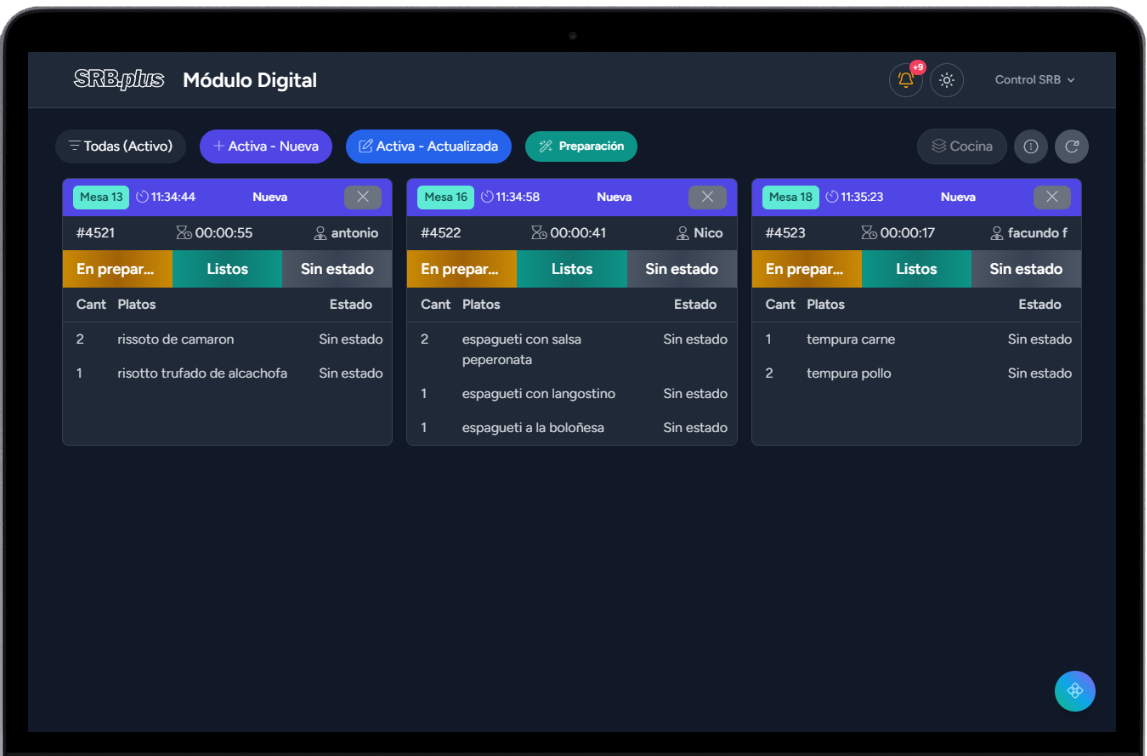Filter by Activa - Actualizada orders

pos(429,146)
